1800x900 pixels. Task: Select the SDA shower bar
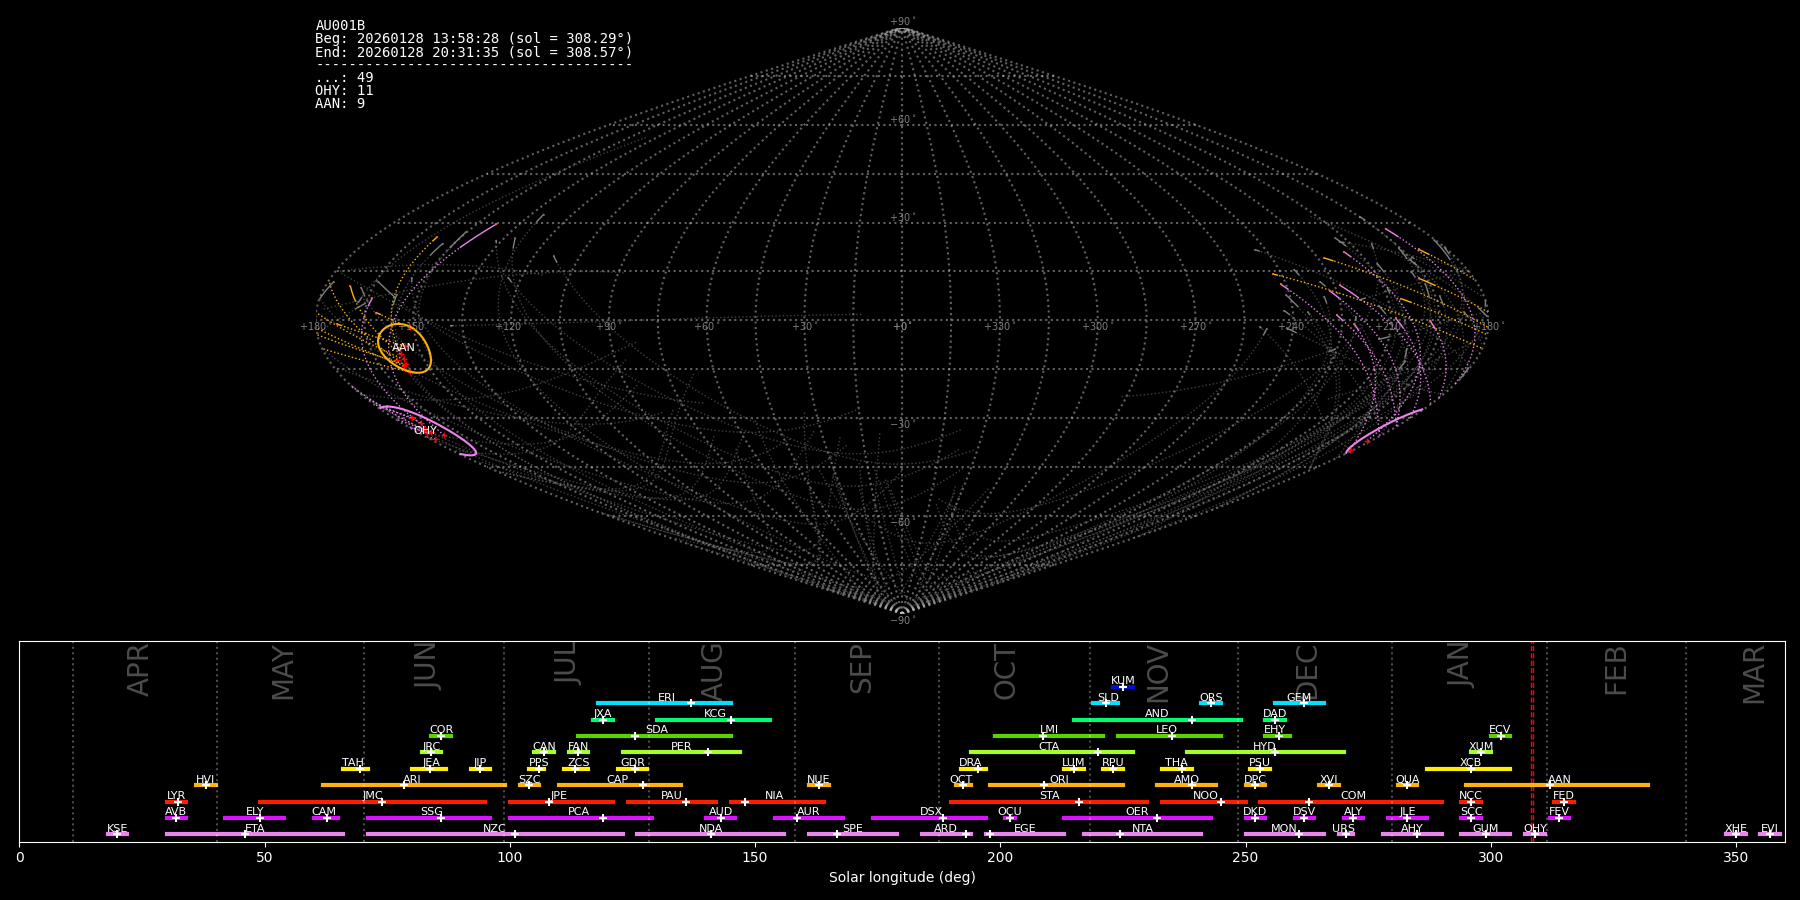654,736
